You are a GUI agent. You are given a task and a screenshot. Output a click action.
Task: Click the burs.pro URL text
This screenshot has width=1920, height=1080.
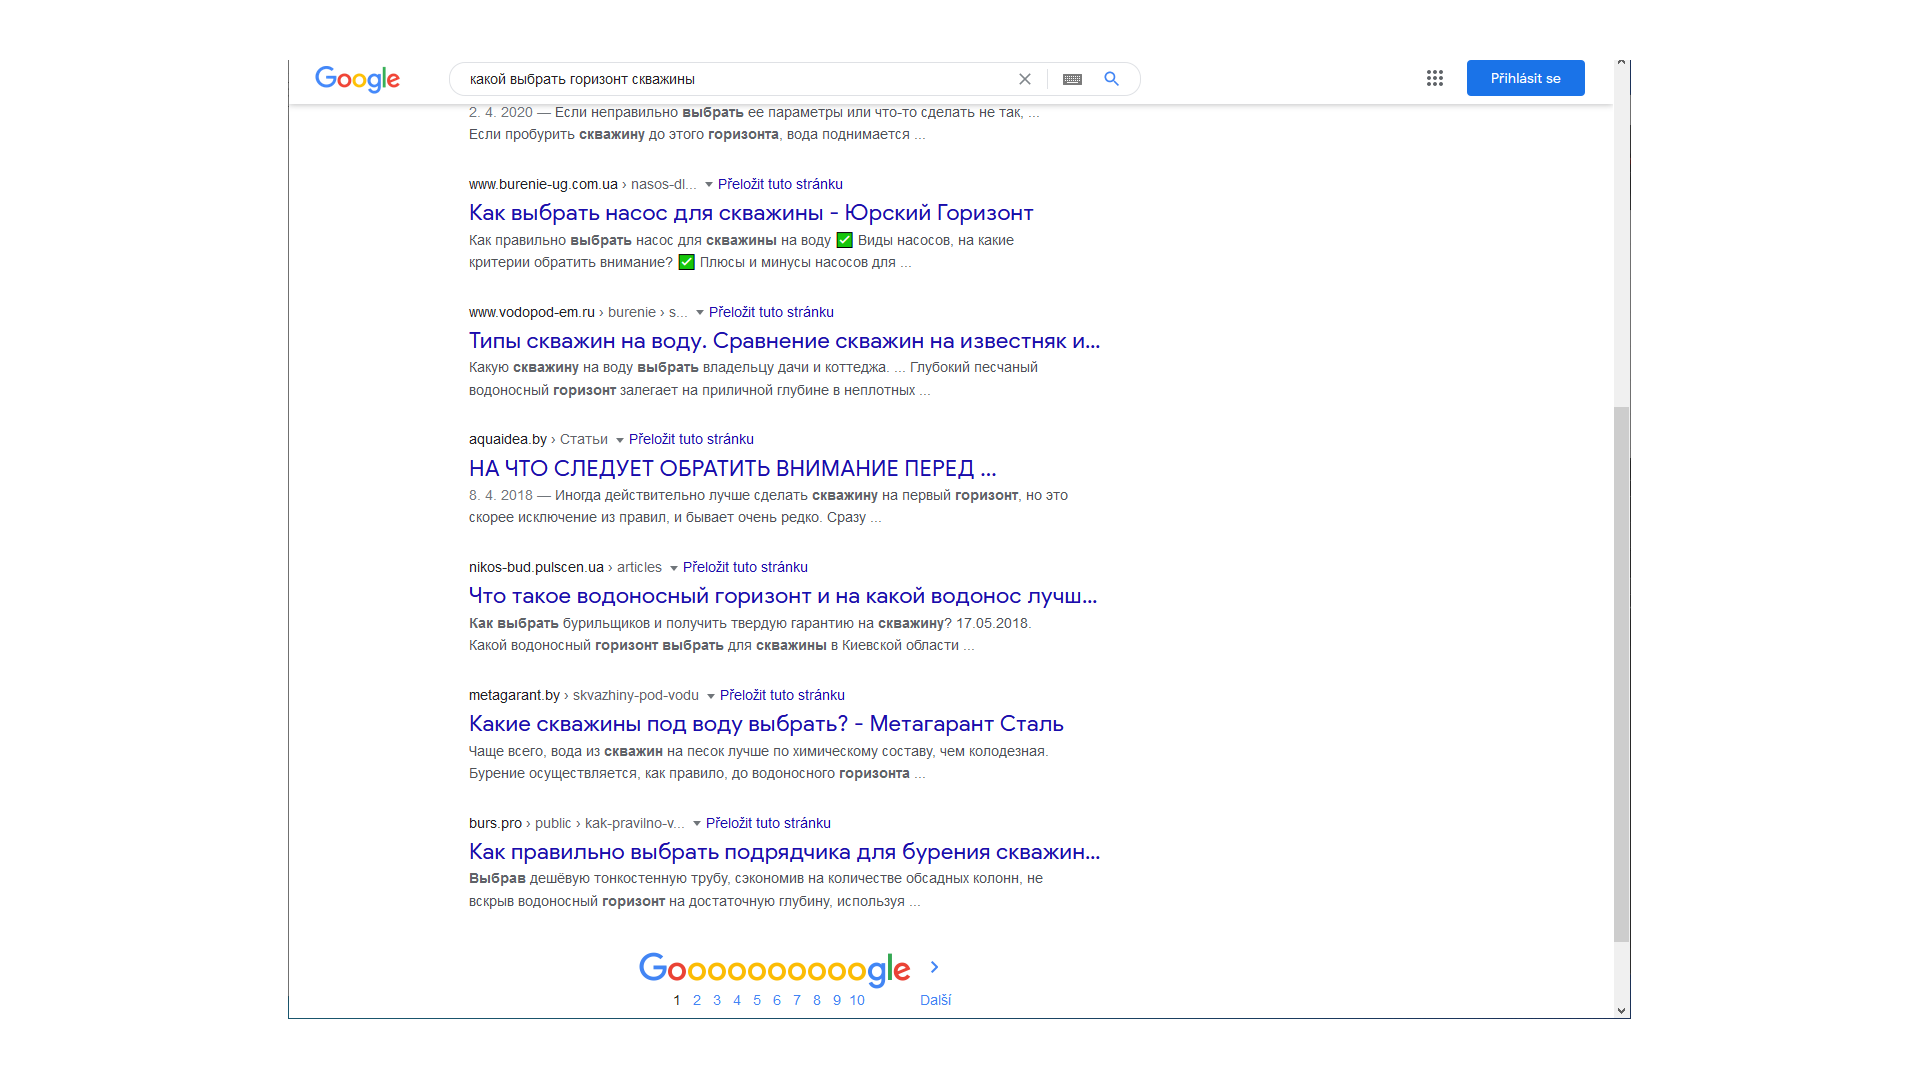click(x=495, y=823)
